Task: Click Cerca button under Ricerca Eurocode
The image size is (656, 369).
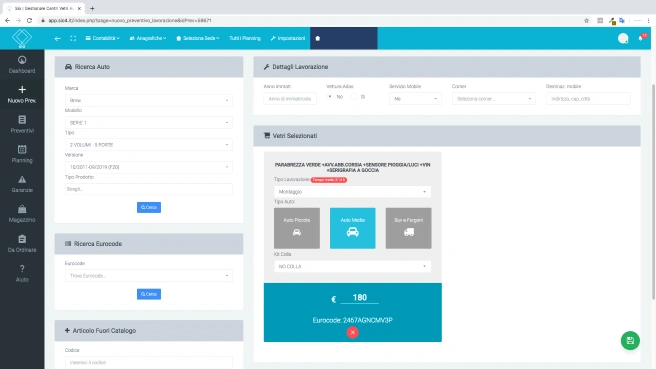Action: pos(149,294)
